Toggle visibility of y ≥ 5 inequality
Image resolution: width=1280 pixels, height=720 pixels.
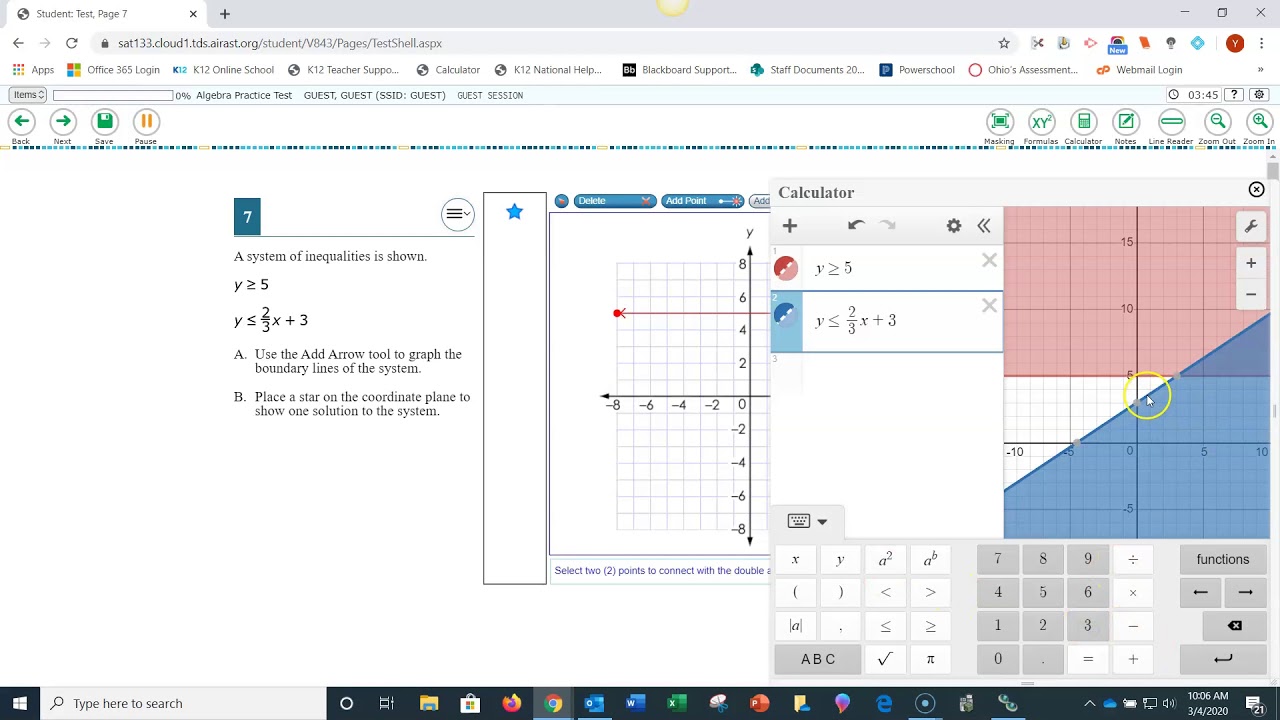coord(786,268)
